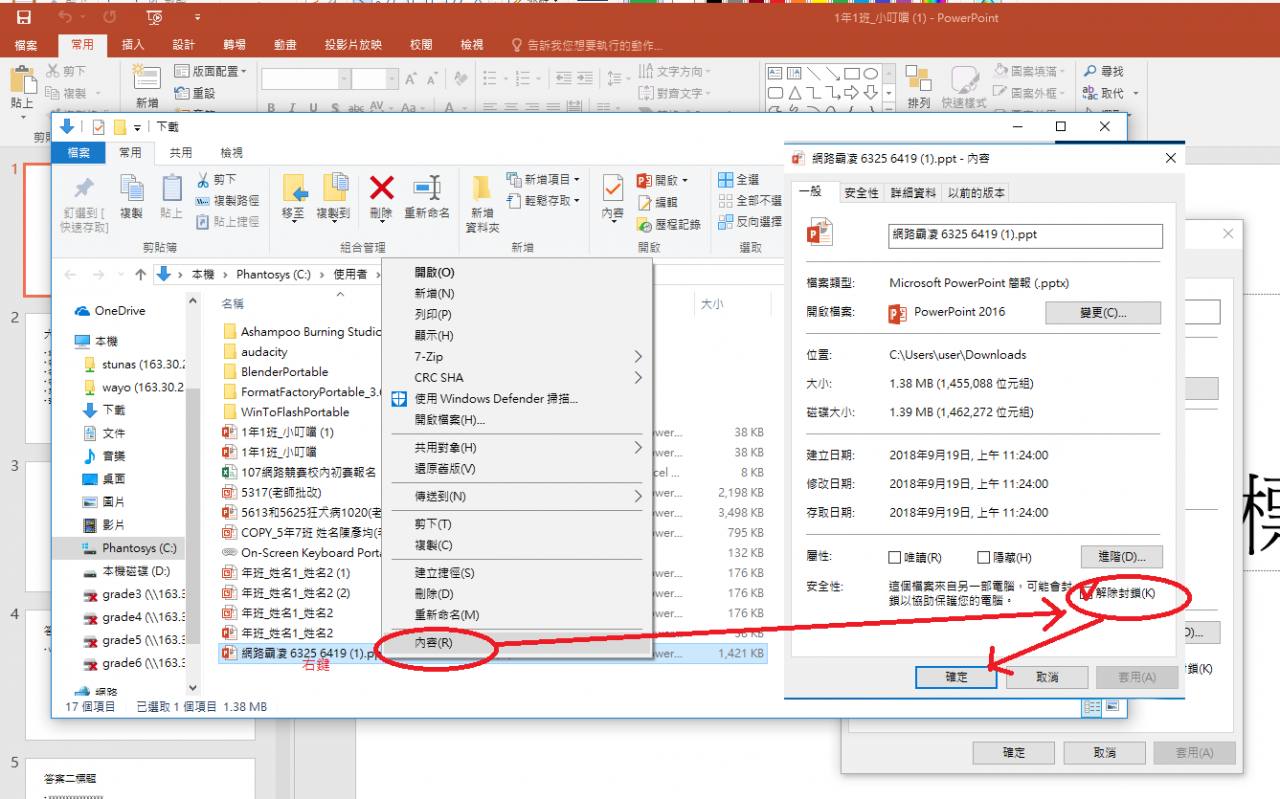Click the Properties (內容) checkmark icon in Explorer ribbon

pyautogui.click(x=613, y=187)
